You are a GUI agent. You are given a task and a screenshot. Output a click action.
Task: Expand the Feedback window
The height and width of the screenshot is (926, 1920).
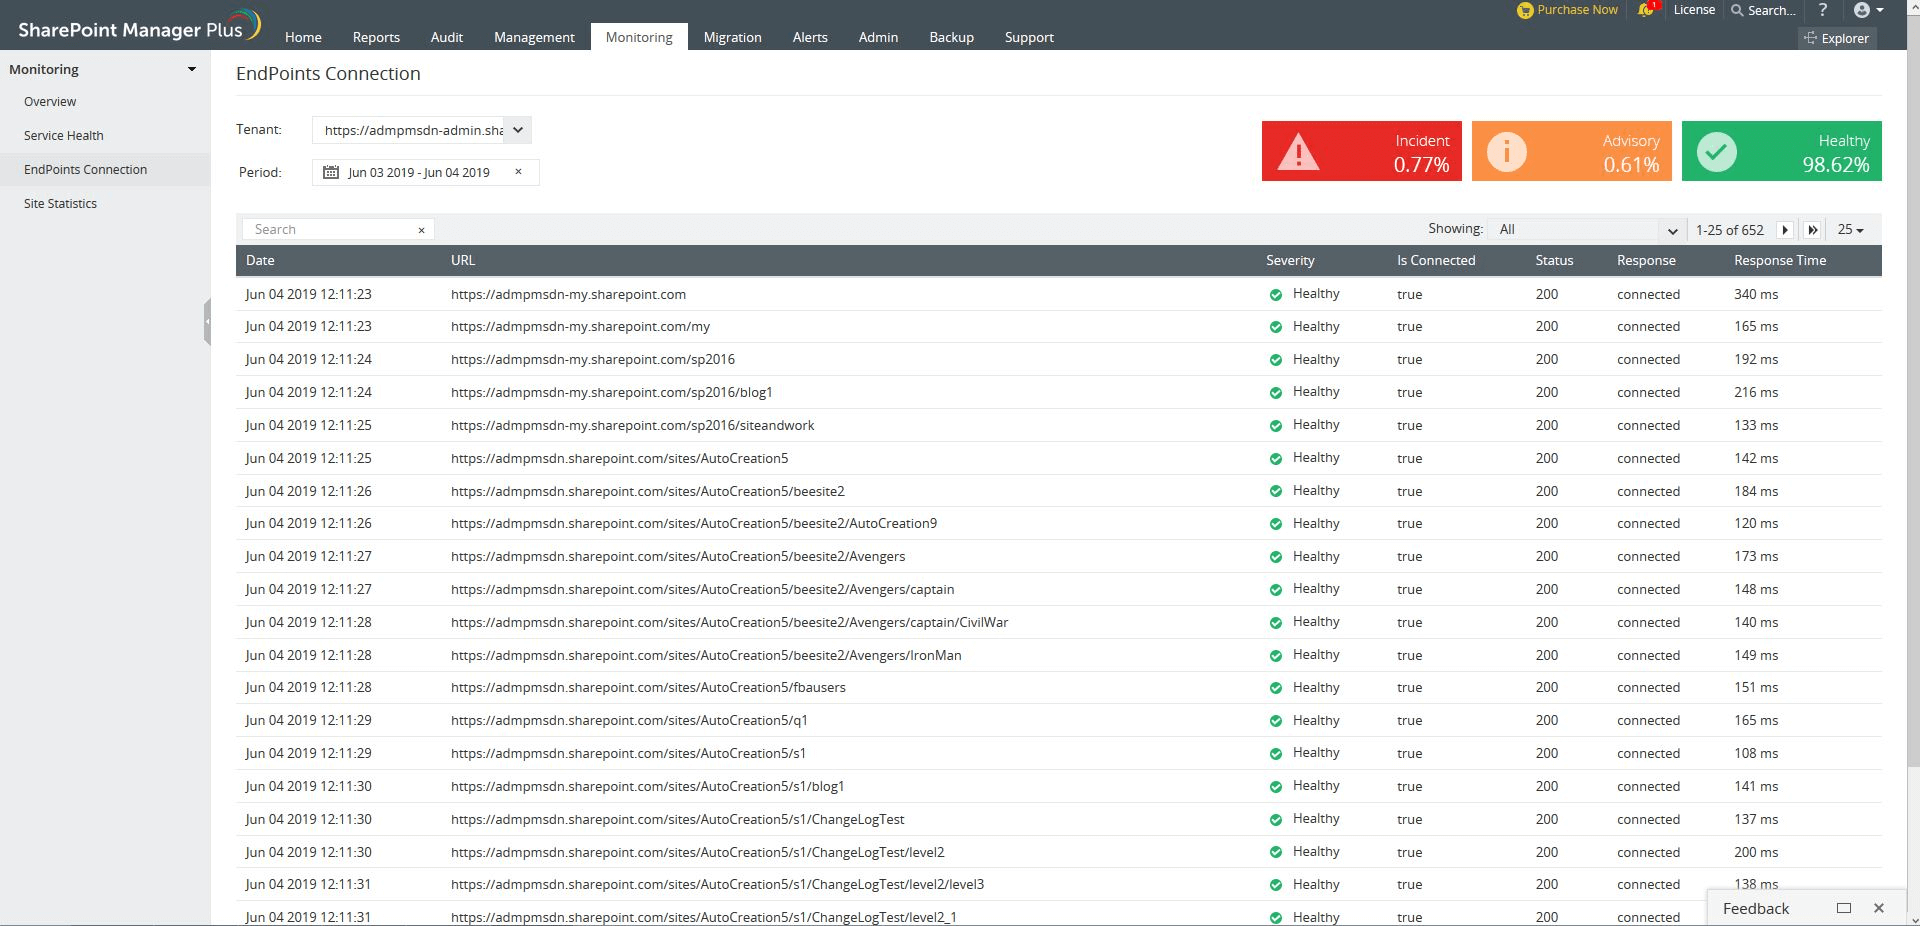coord(1844,908)
